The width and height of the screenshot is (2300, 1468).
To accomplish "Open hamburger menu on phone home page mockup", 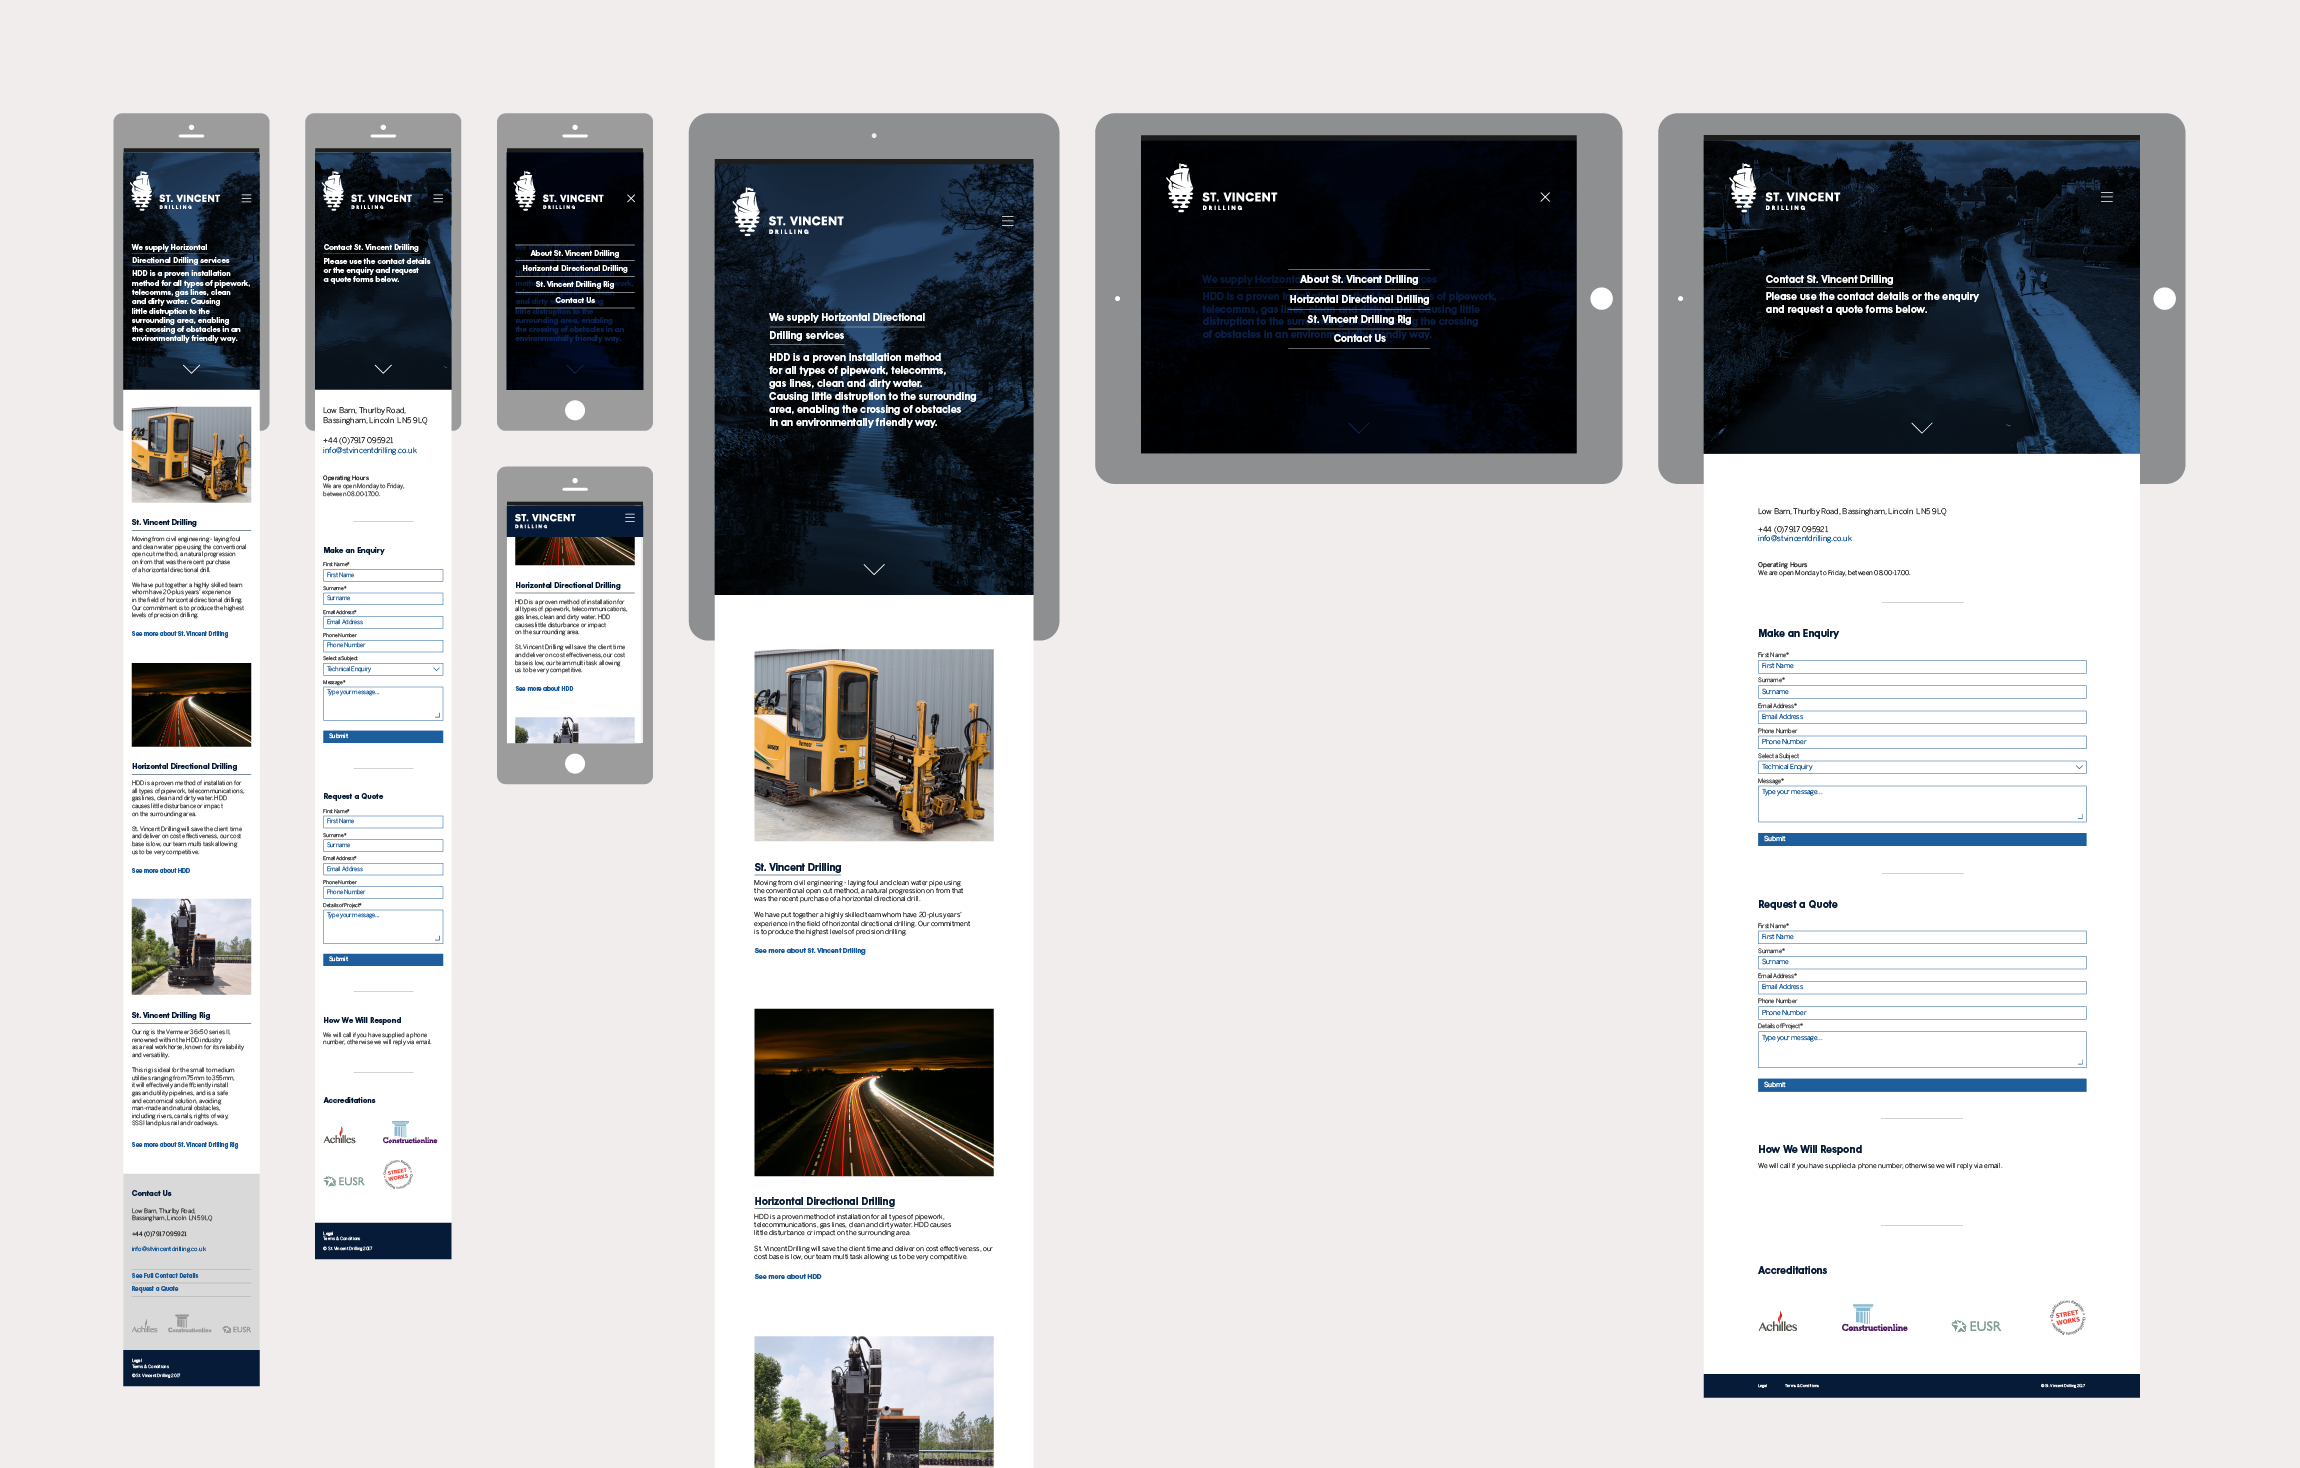I will [246, 198].
